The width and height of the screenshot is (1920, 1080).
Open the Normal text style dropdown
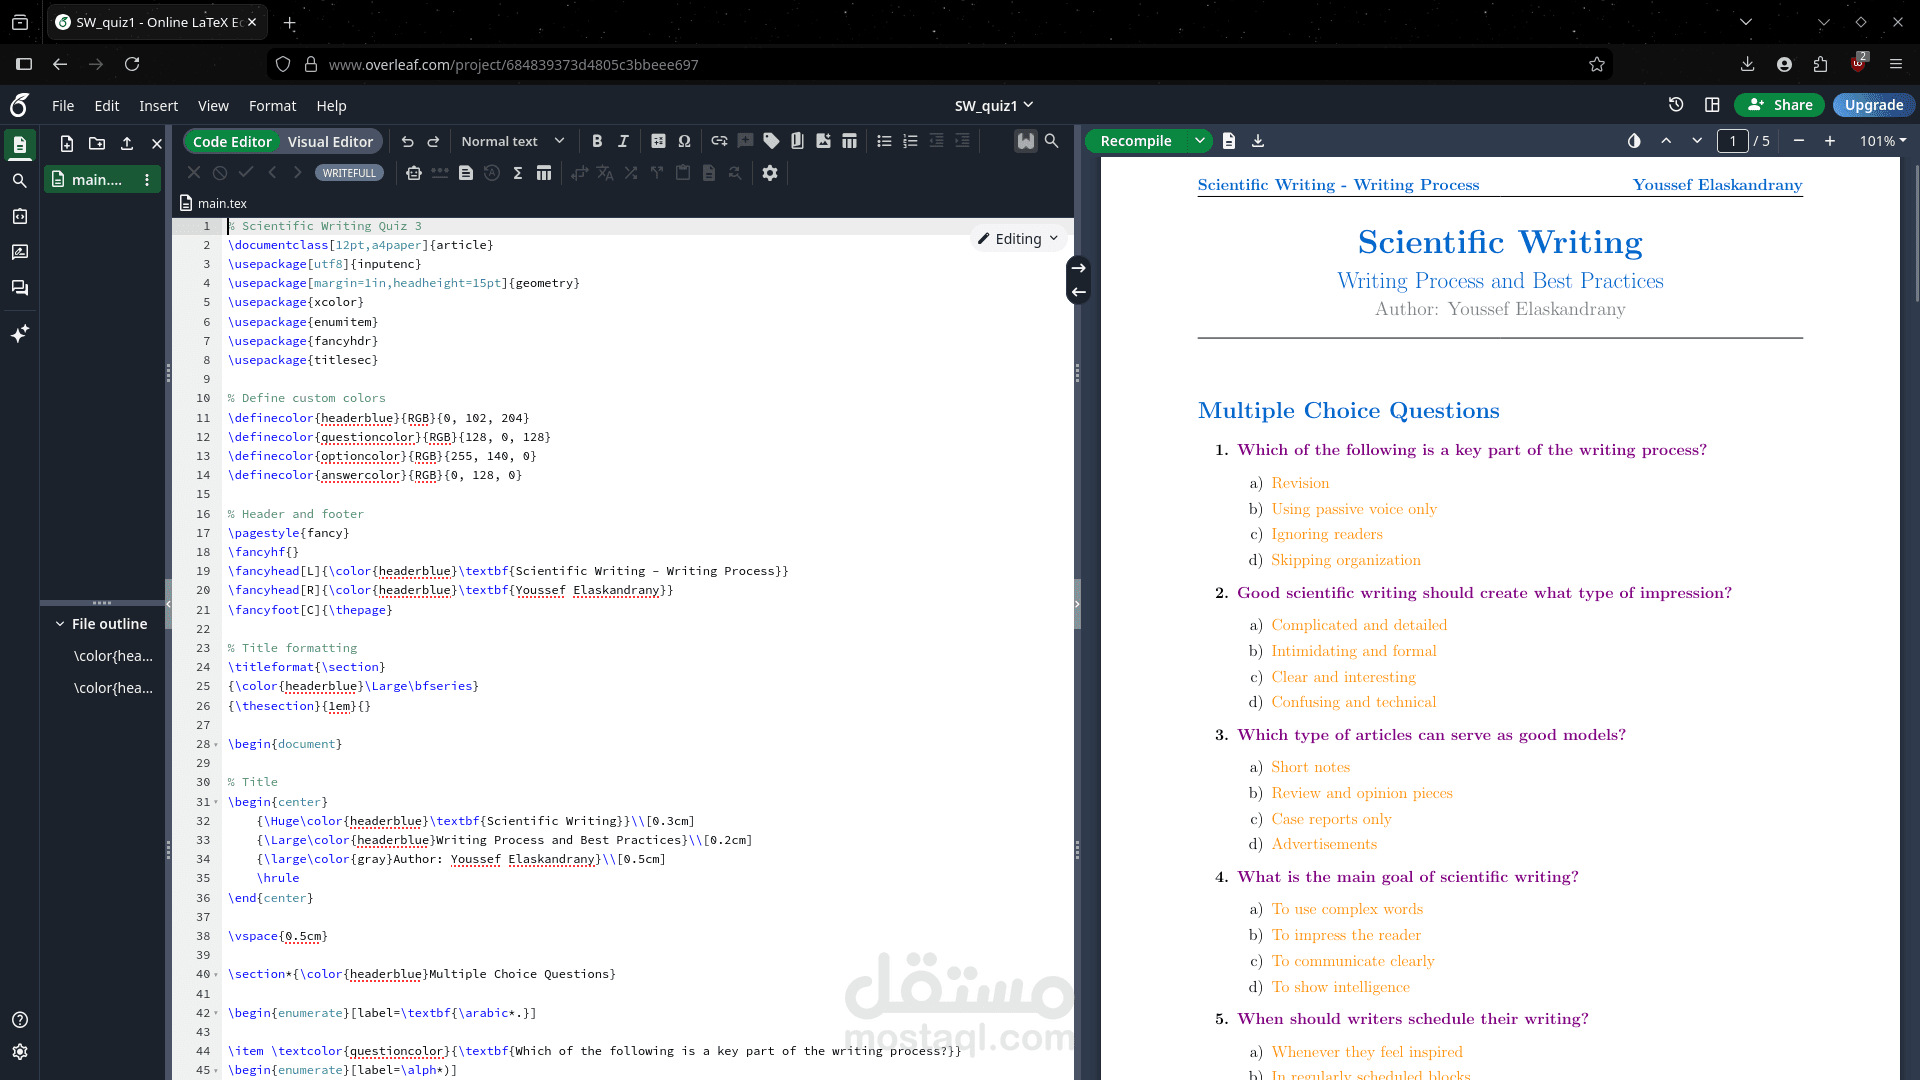[511, 141]
